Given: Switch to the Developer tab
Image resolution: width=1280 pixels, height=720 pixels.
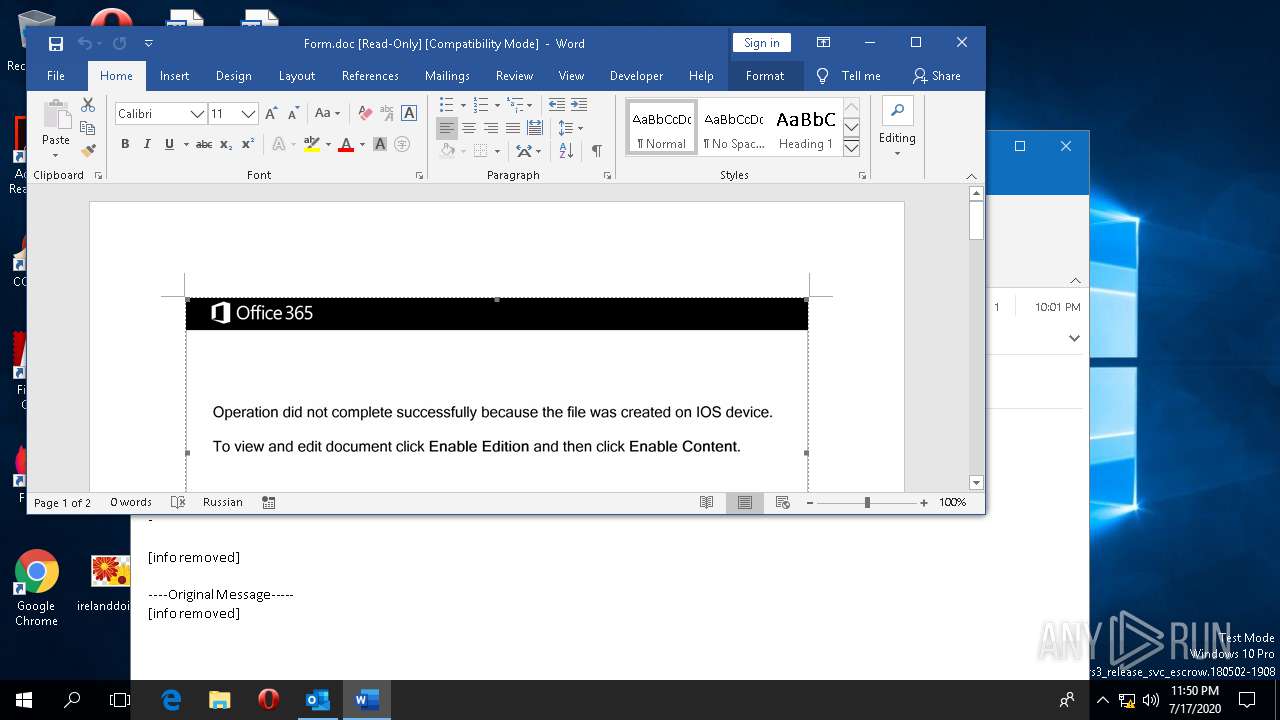Looking at the screenshot, I should pyautogui.click(x=636, y=75).
